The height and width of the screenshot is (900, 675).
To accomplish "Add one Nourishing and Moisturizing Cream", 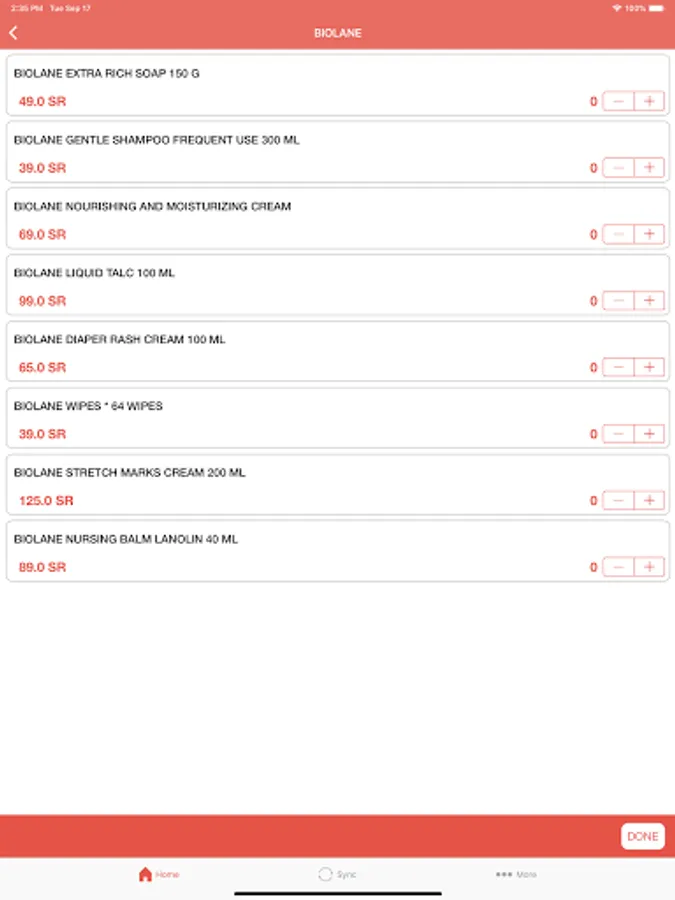I will click(649, 234).
